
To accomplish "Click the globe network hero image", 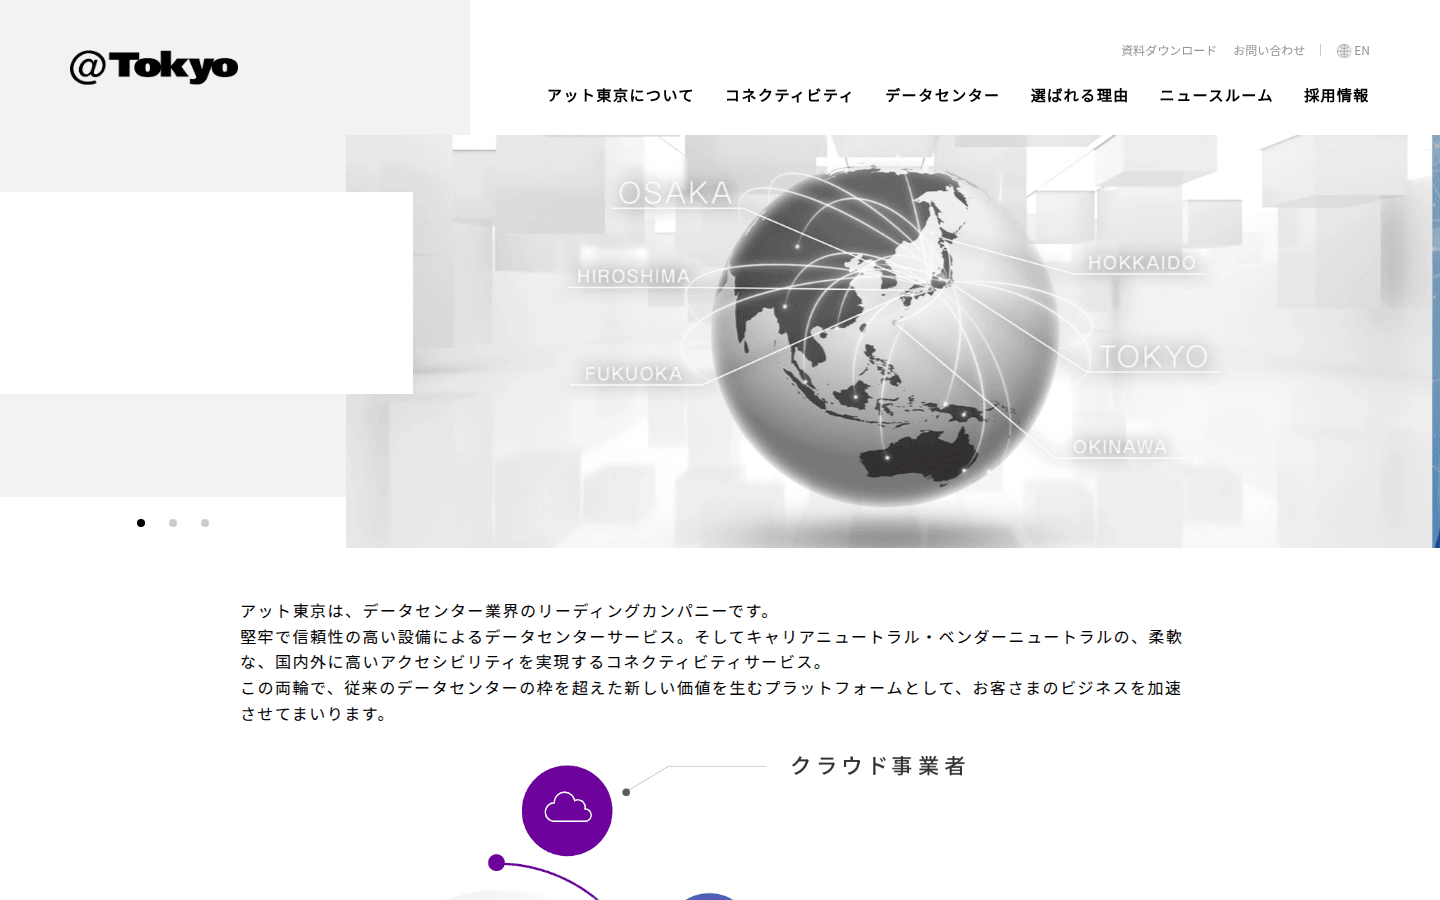I will 889,341.
